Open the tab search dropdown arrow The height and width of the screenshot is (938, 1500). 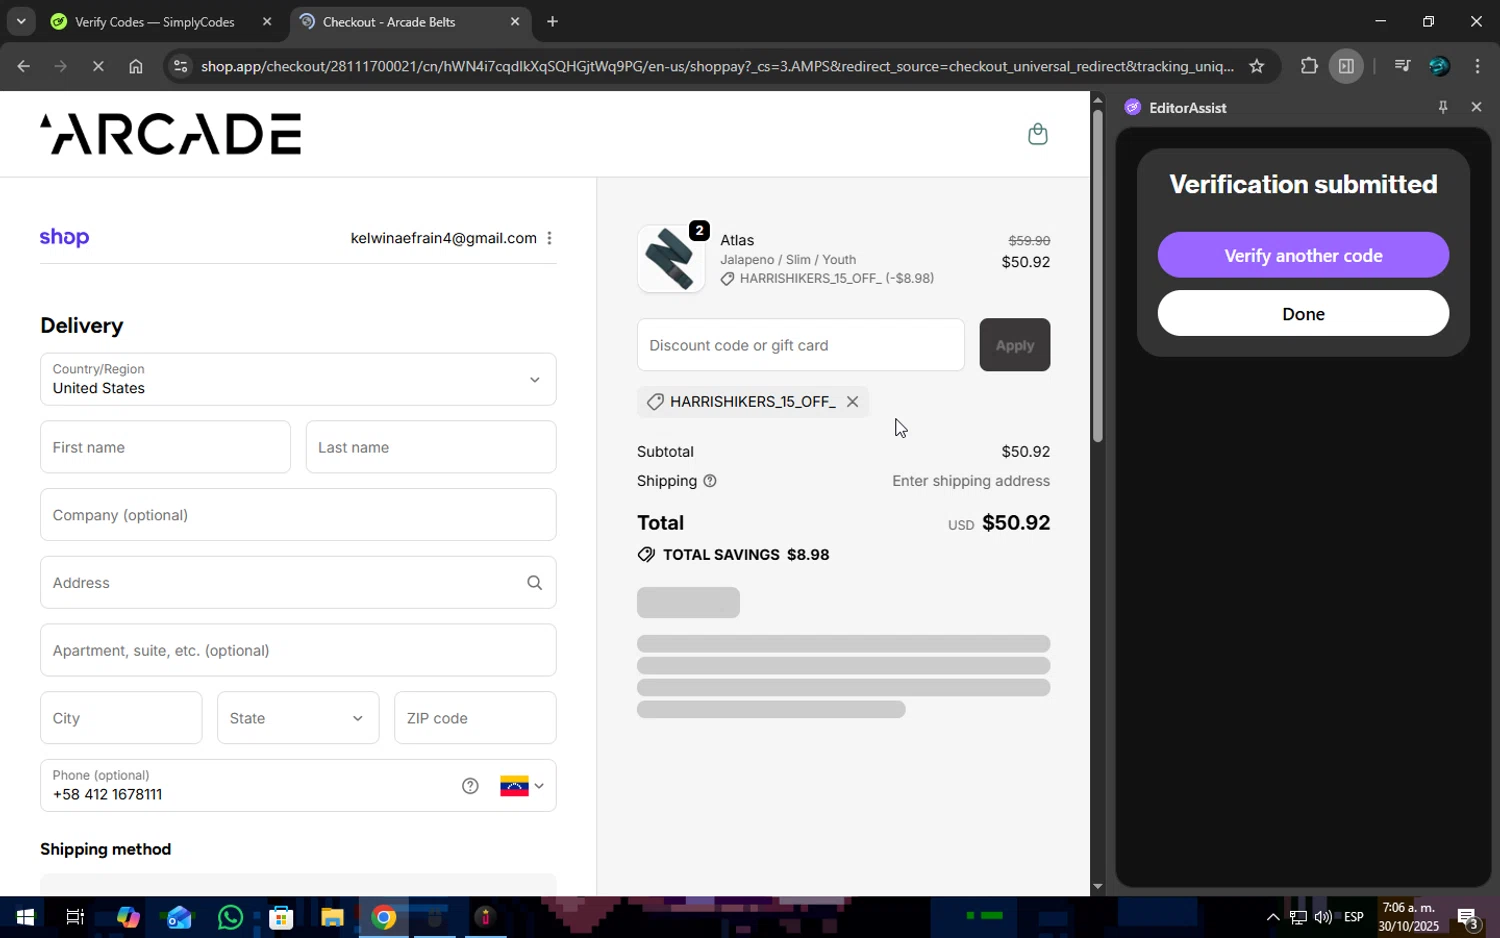(x=20, y=21)
